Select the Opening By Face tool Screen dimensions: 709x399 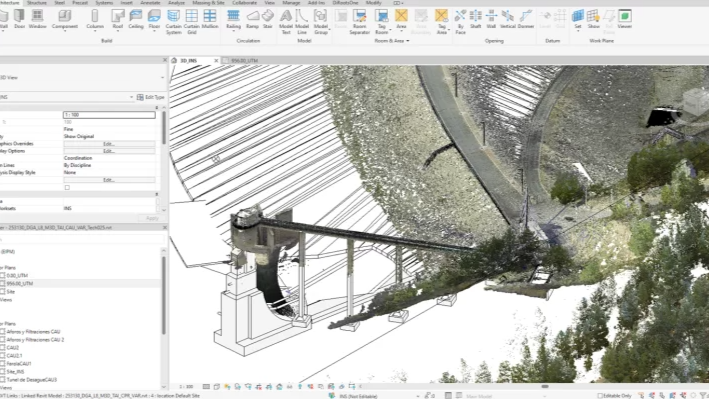pyautogui.click(x=460, y=22)
